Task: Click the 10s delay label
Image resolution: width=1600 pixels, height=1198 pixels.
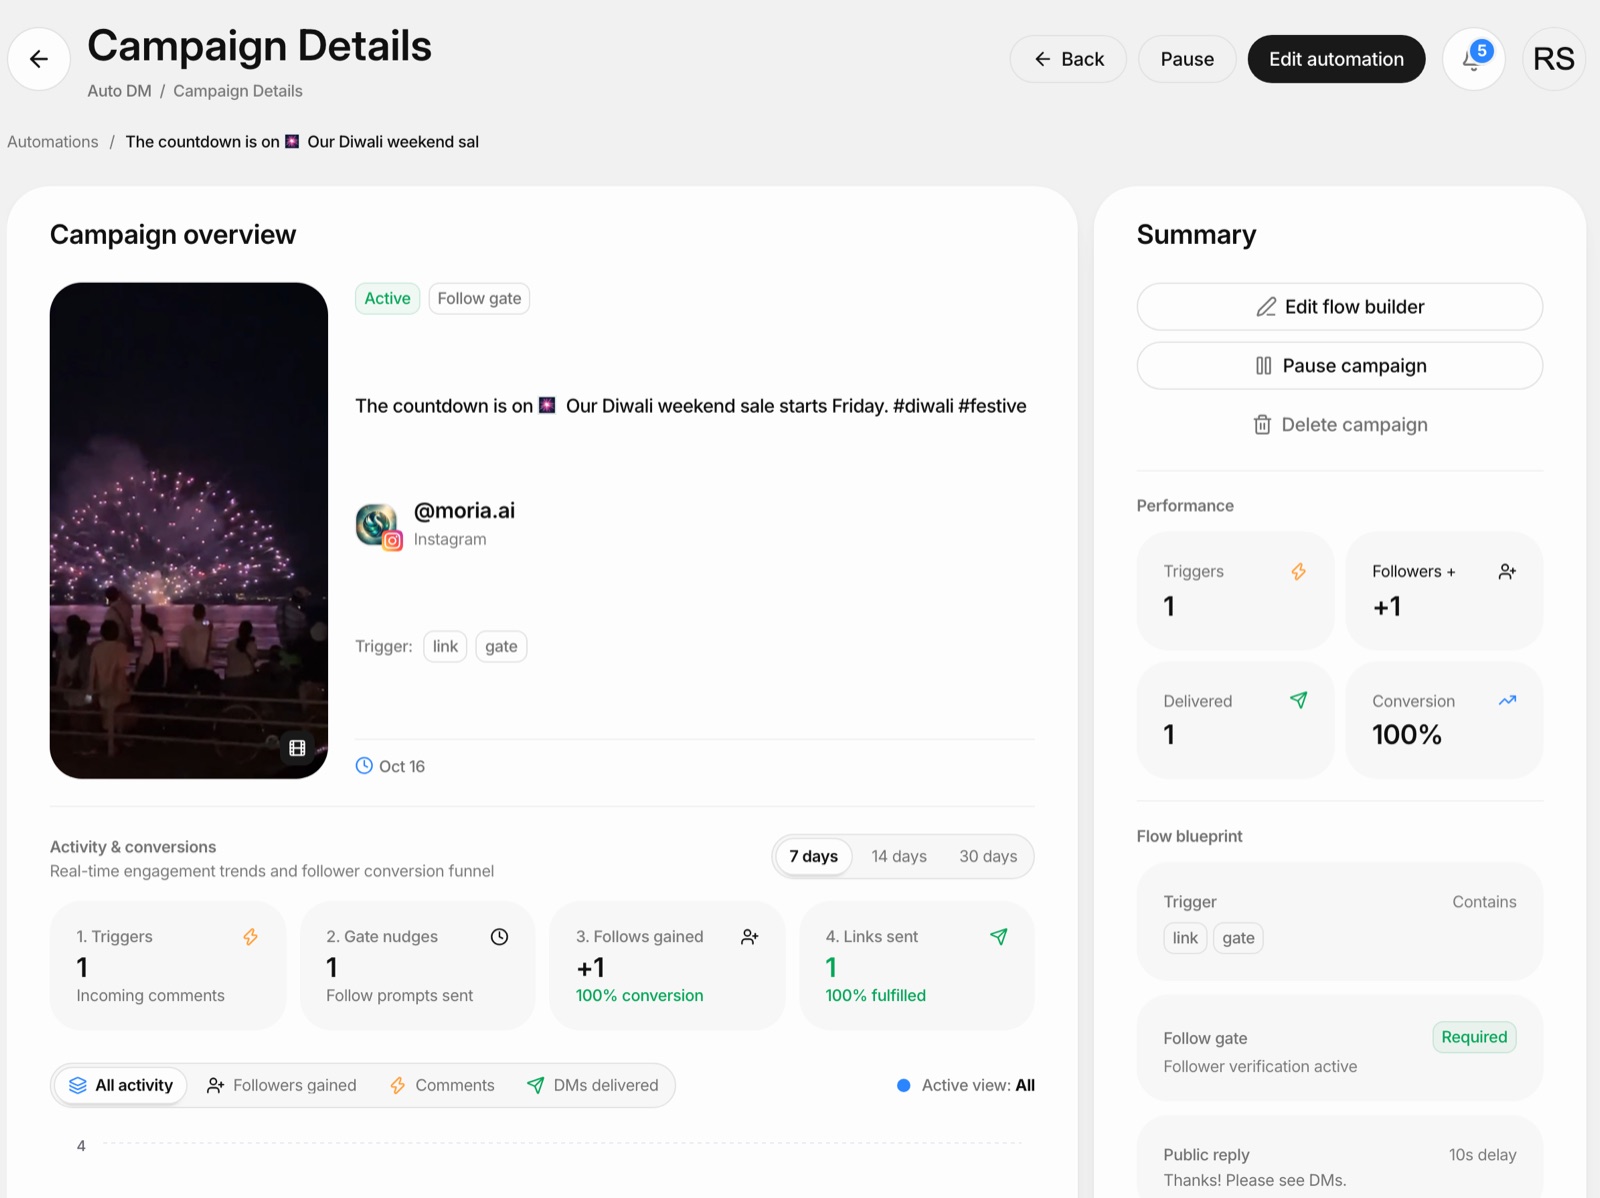Action: (1482, 1154)
